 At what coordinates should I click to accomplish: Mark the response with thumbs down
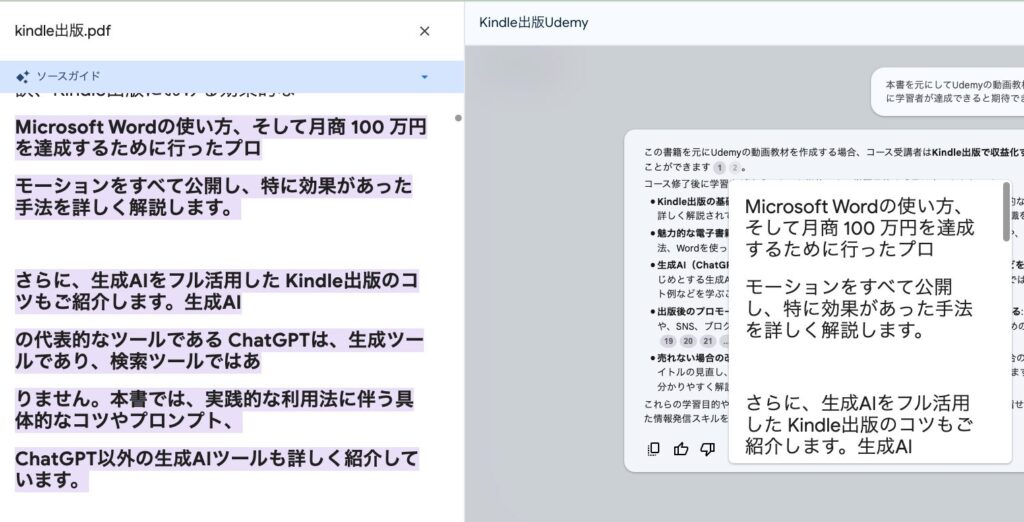(708, 449)
